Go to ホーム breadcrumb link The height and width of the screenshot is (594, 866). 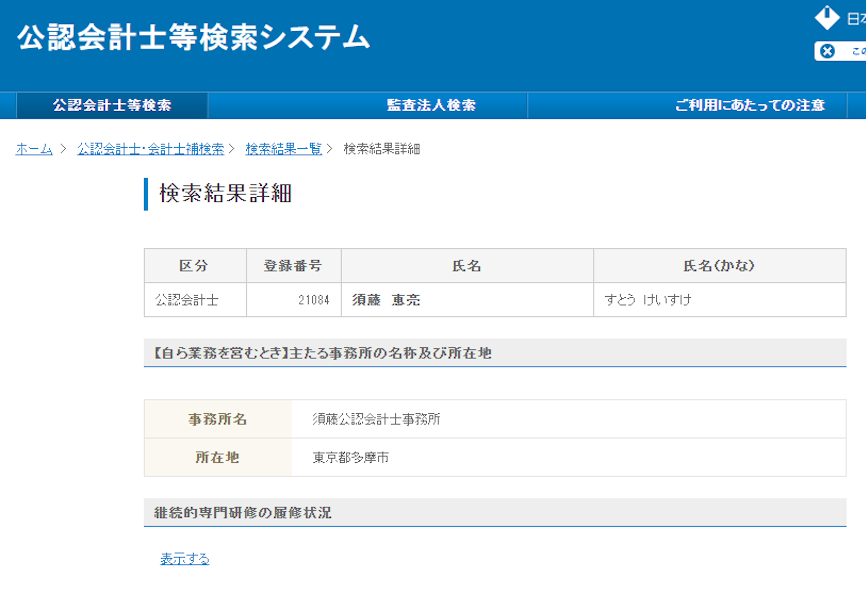(x=34, y=149)
